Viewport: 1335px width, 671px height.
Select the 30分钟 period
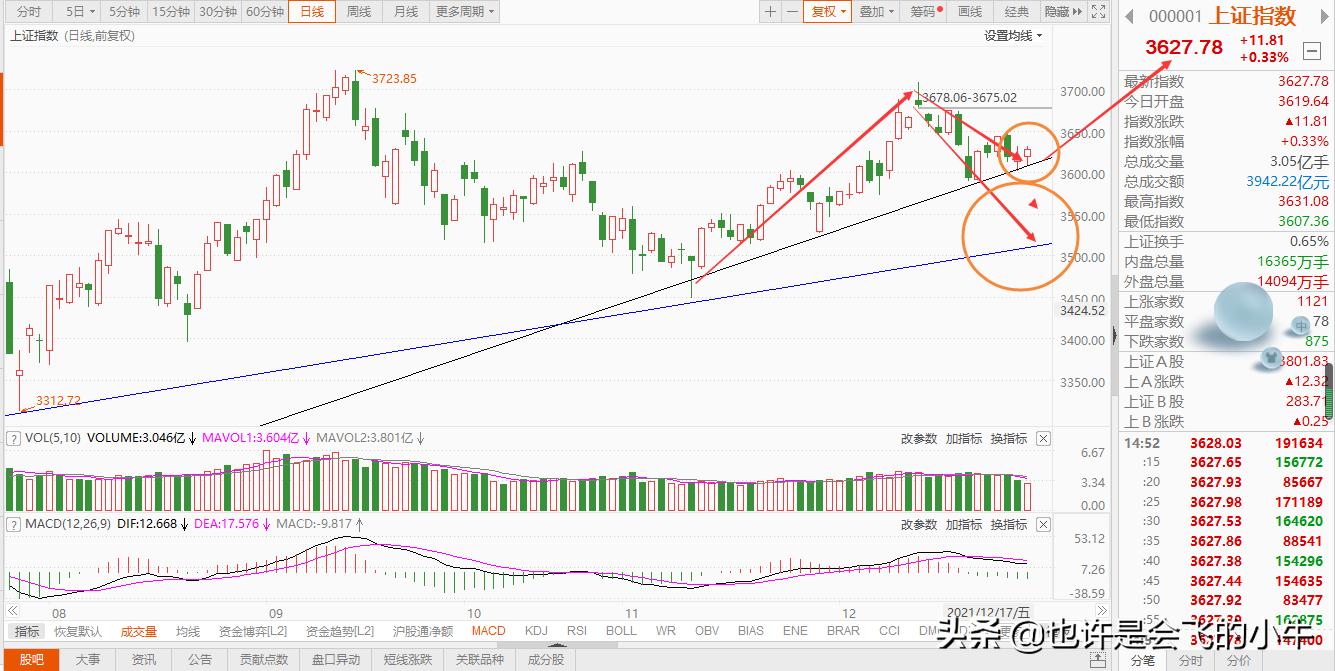coord(217,12)
